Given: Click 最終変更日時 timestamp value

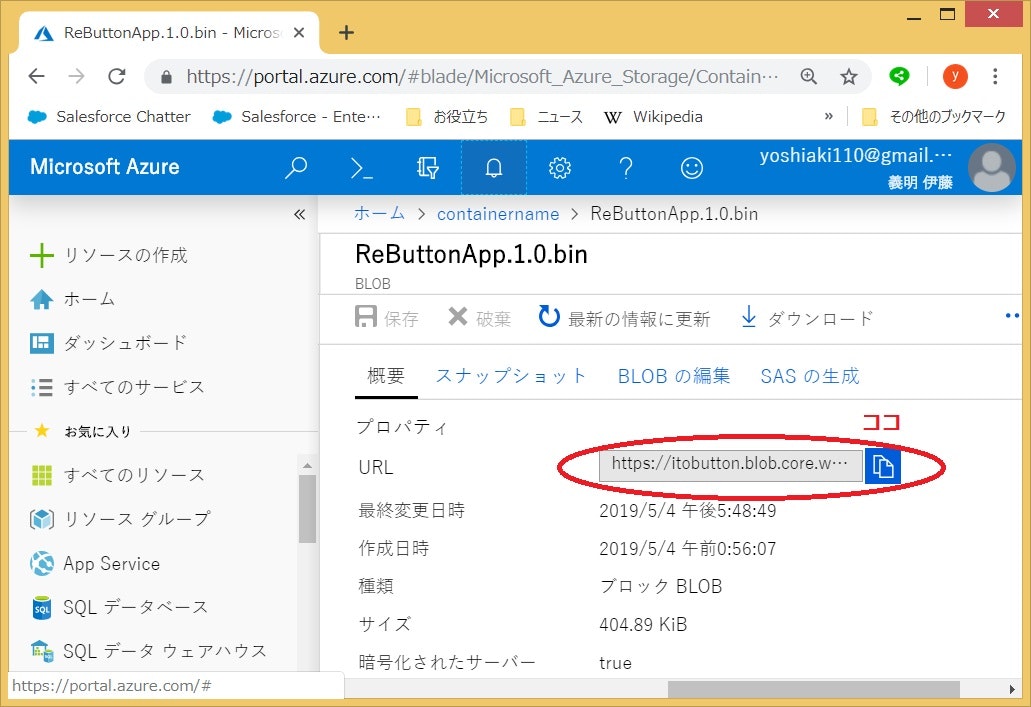Looking at the screenshot, I should 688,511.
